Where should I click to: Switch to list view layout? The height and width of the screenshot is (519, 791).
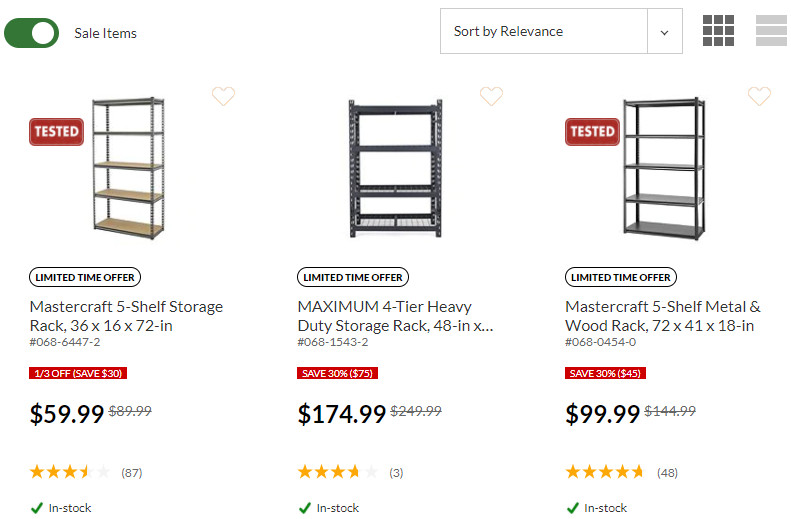771,31
